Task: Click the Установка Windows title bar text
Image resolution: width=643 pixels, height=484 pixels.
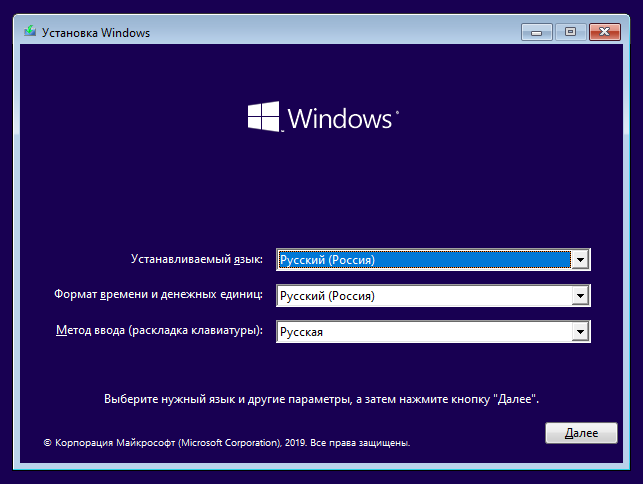Action: click(96, 33)
